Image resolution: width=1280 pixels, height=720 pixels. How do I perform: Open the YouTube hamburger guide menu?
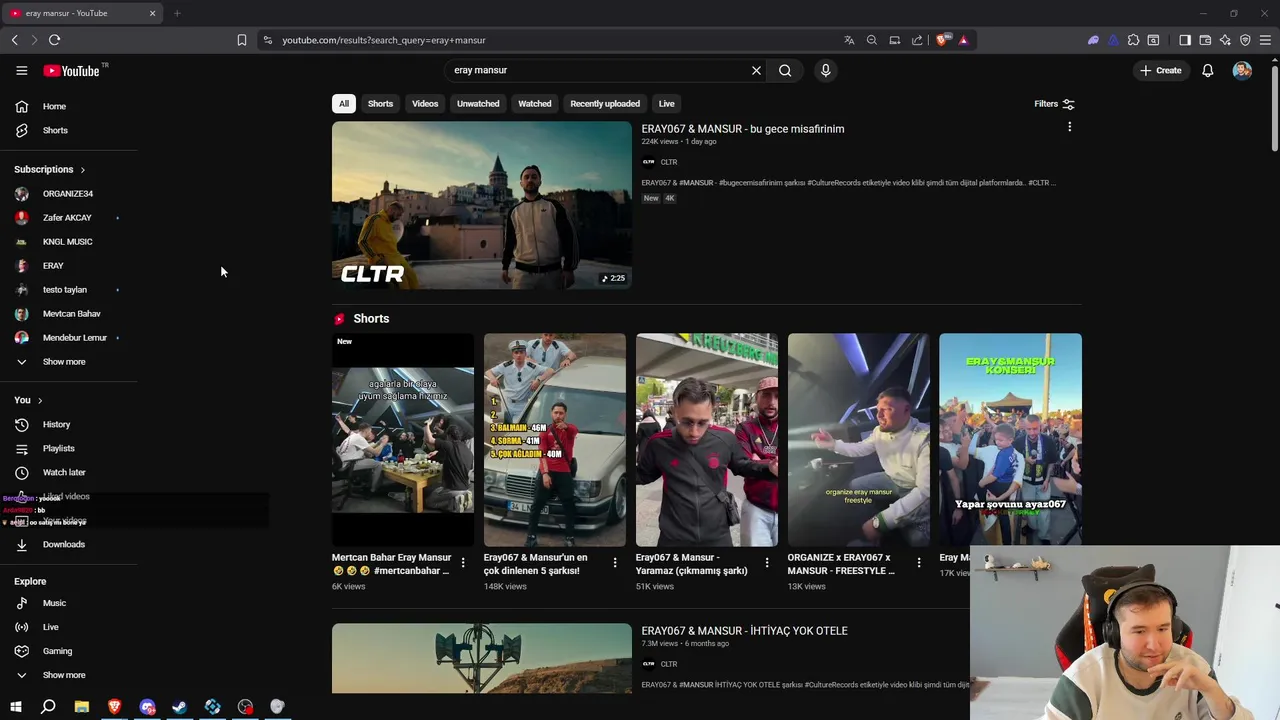click(21, 70)
